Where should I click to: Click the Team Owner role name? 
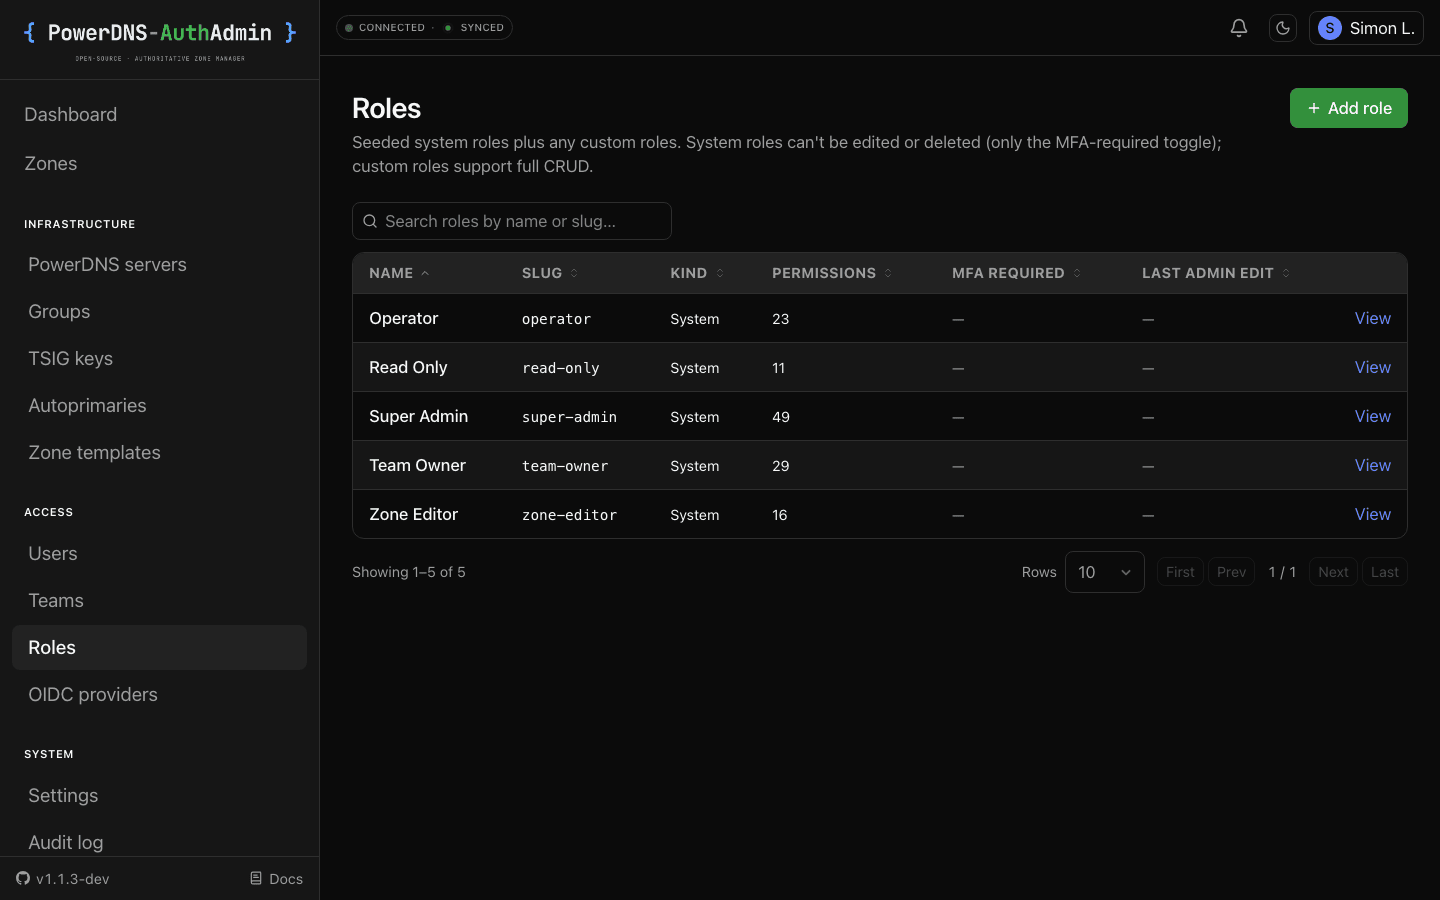tap(417, 465)
